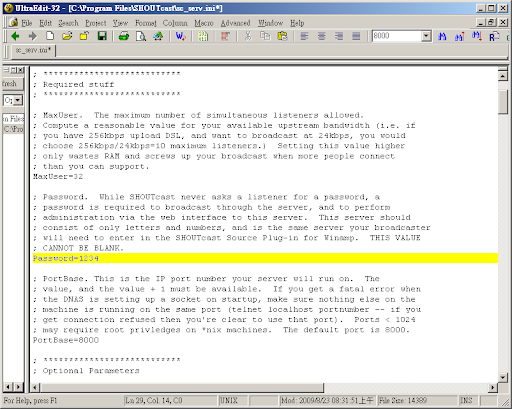Go forward with the grey arrow
Image resolution: width=512 pixels, height=409 pixels.
point(33,36)
